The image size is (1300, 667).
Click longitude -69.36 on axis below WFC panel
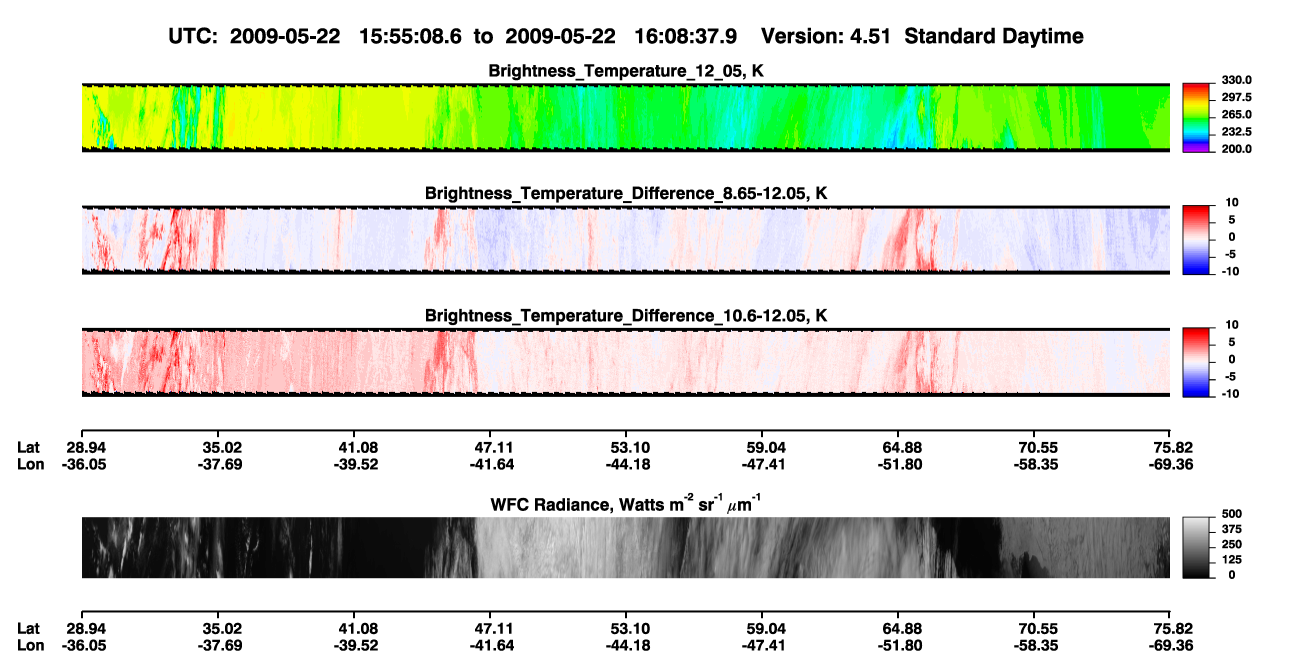pos(1171,645)
